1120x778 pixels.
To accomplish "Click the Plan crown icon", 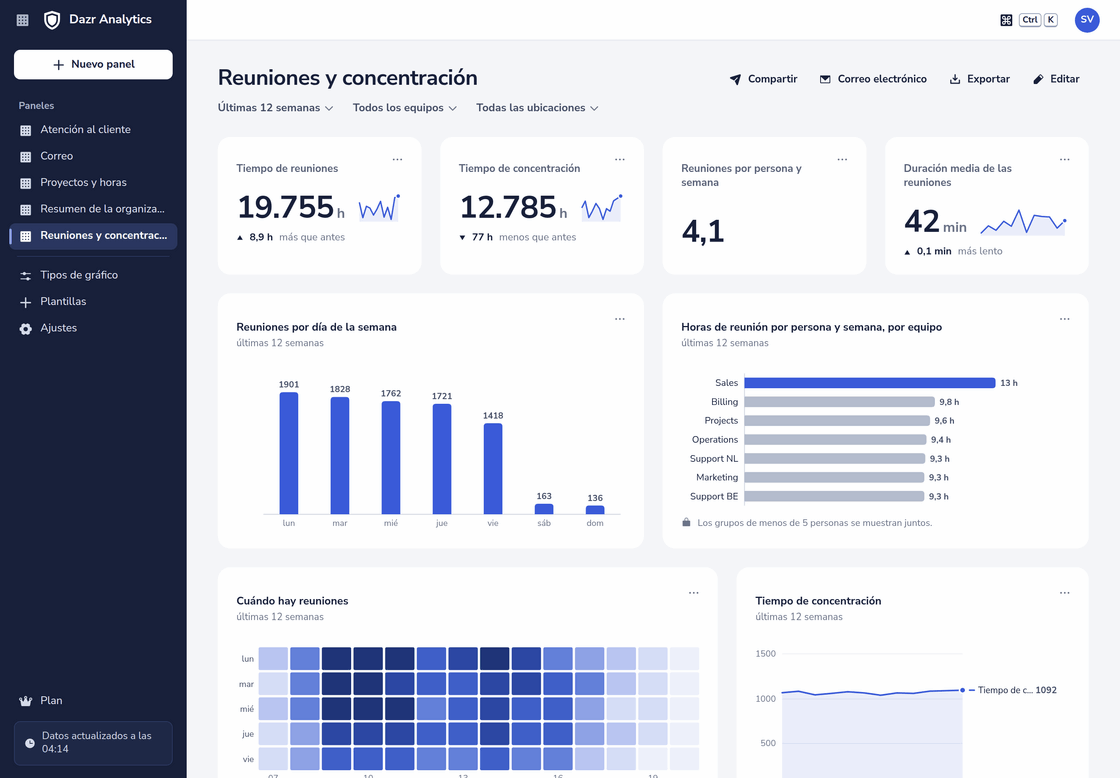I will coord(26,701).
